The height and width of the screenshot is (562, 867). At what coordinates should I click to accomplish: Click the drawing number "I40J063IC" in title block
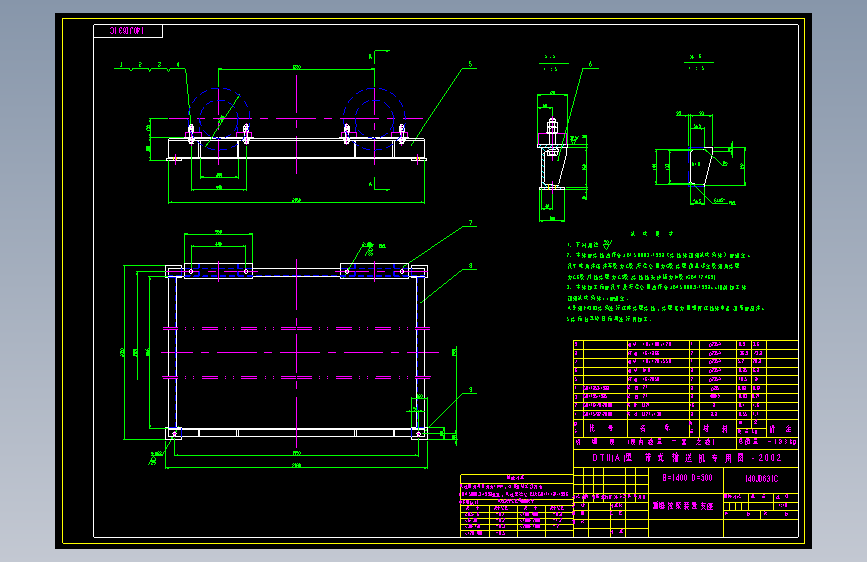(761, 479)
